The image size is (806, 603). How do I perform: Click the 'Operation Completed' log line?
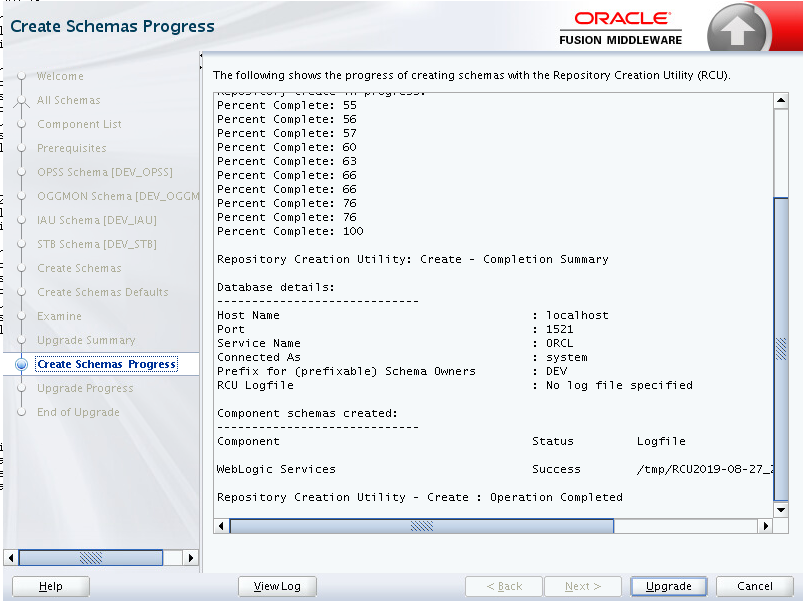[419, 497]
